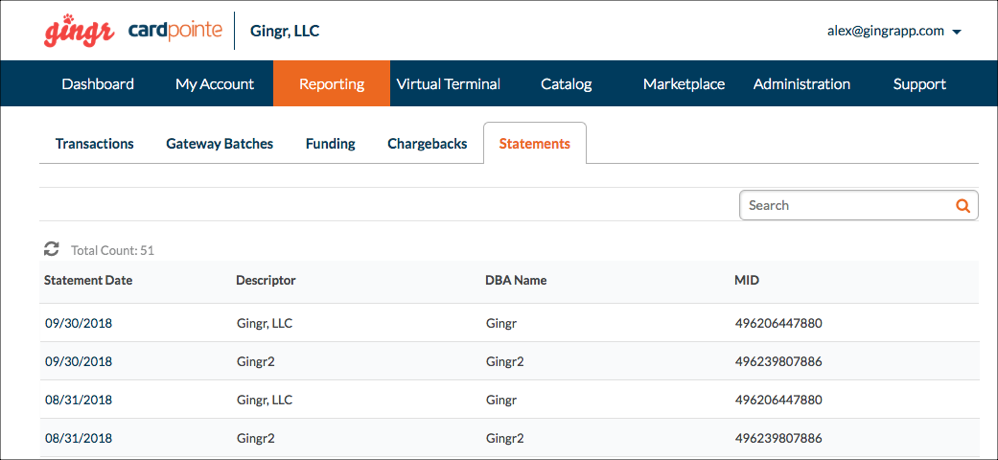This screenshot has width=998, height=460.
Task: Click Descriptor Gingr2 in 08/31/2018 row
Action: click(x=255, y=438)
